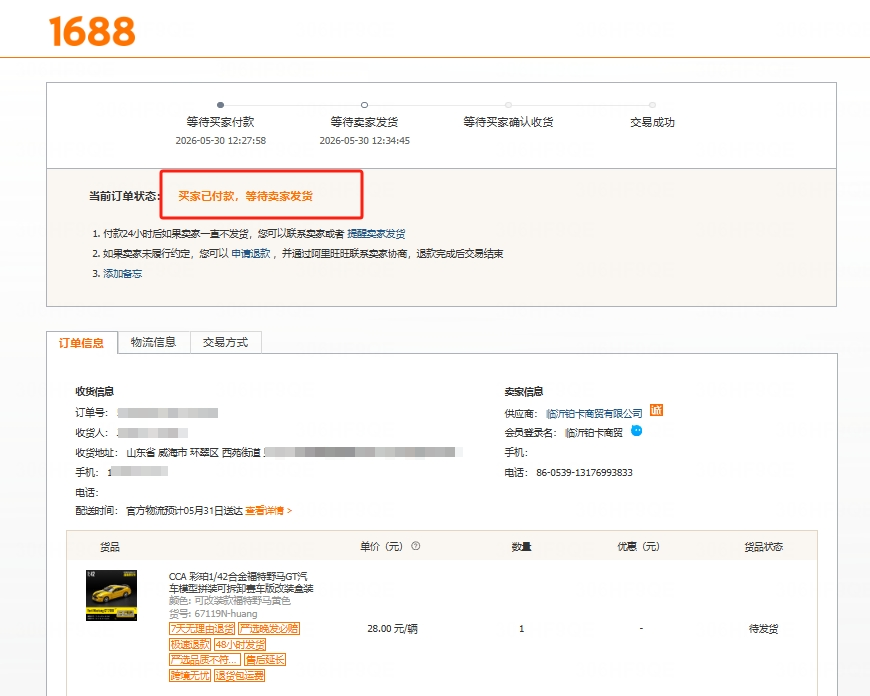Screen dimensions: 870x696
Task: Click the 严选晚发必赔 tag
Action: click(269, 629)
